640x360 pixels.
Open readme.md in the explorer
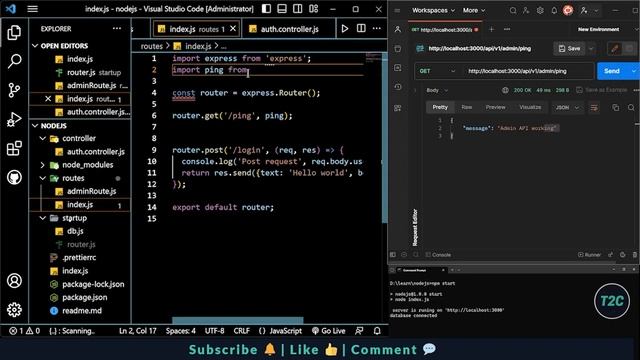(x=82, y=311)
